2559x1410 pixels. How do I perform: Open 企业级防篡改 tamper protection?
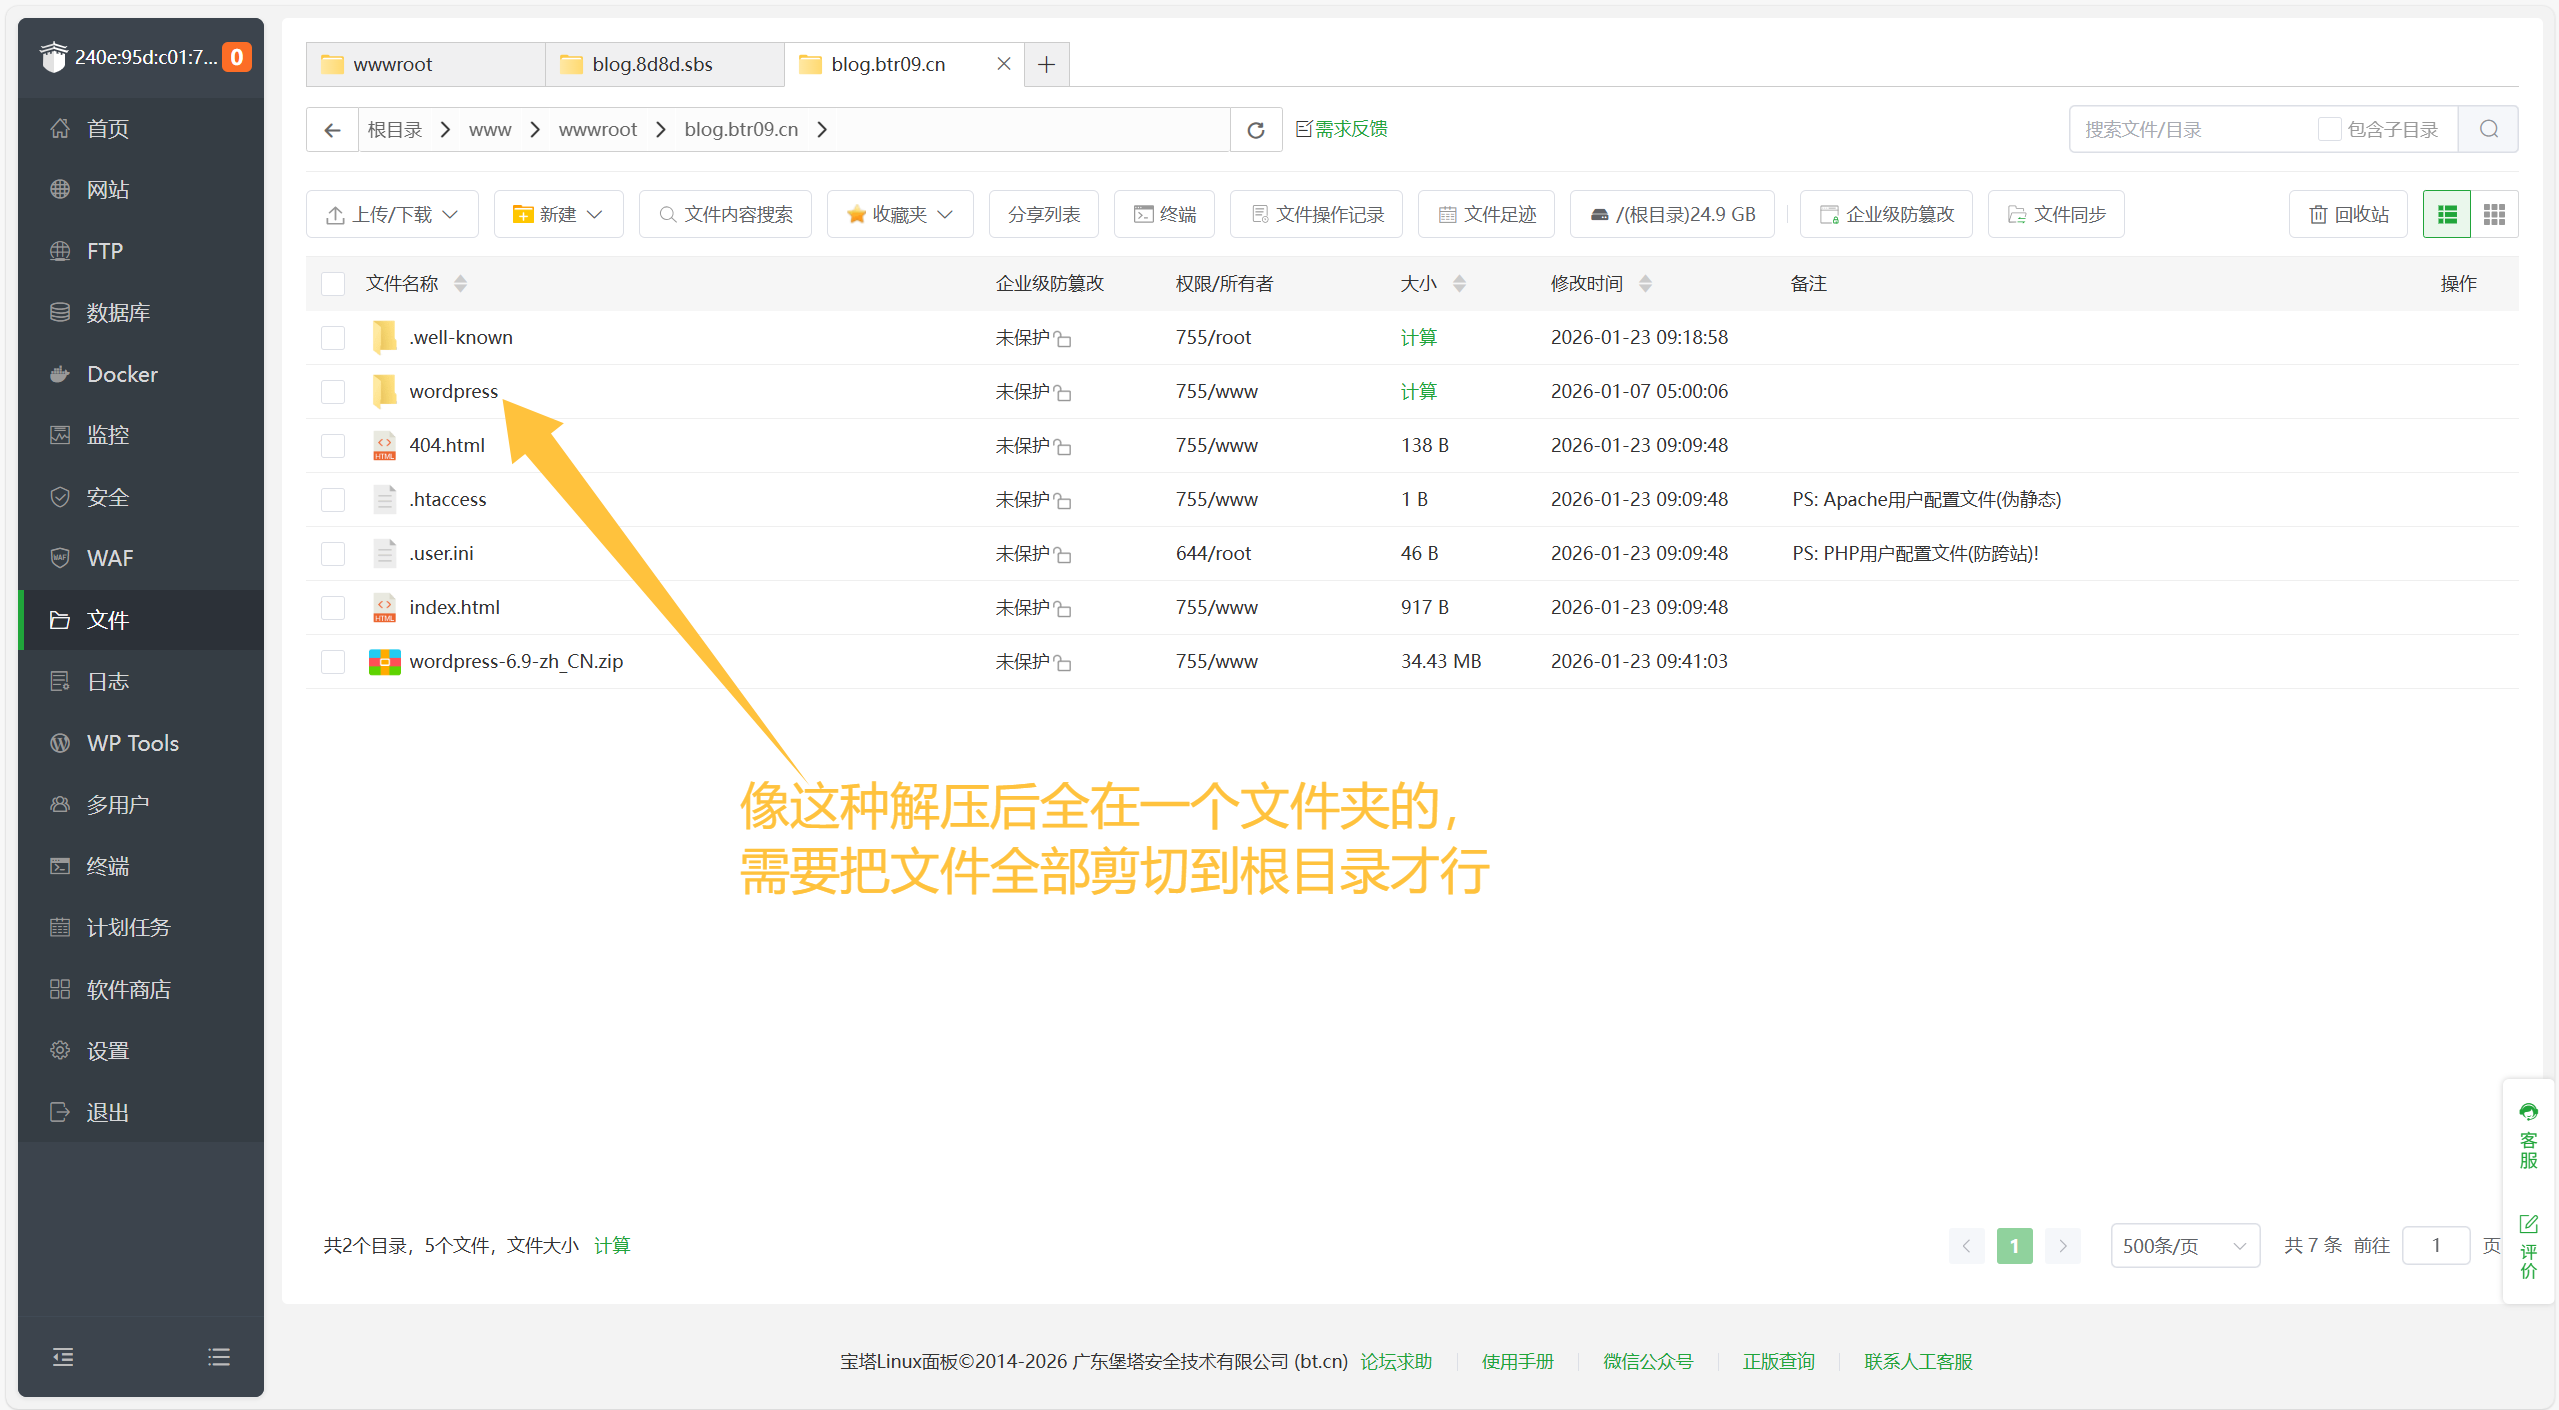[x=1884, y=213]
